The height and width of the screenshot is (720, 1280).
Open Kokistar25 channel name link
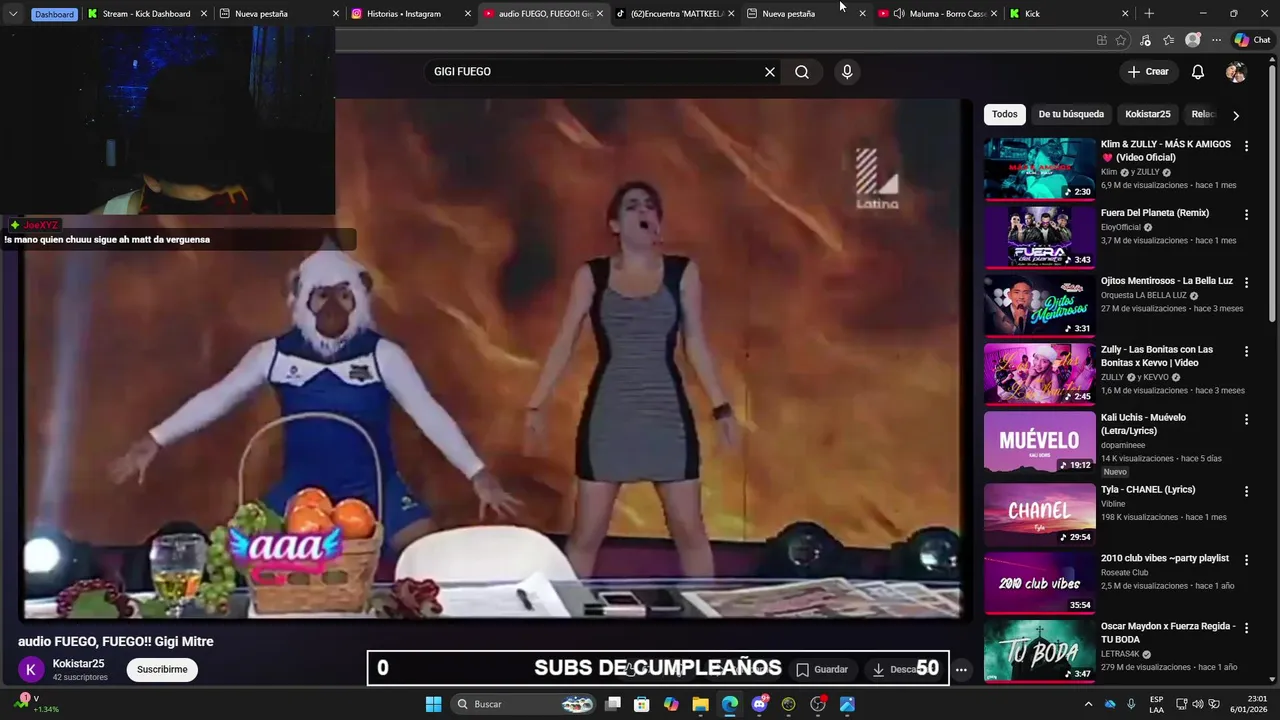tap(78, 664)
